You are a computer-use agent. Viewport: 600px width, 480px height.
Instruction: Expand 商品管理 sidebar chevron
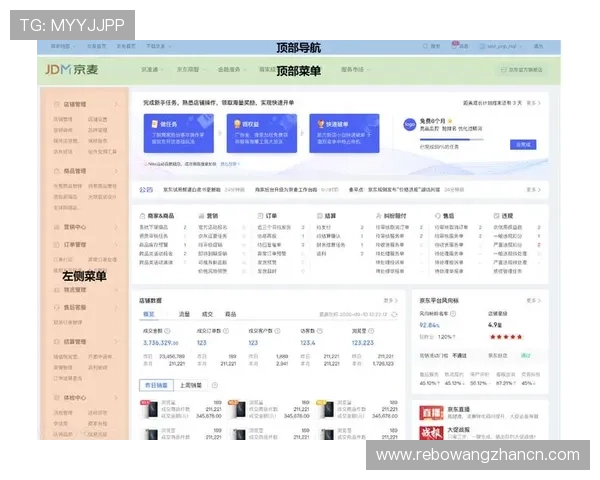[x=116, y=171]
